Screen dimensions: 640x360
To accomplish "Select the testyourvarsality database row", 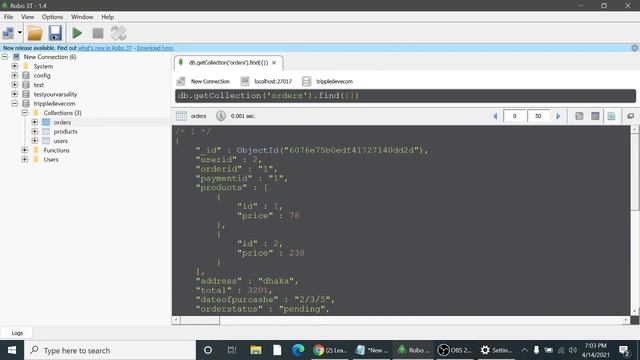I will click(x=55, y=94).
